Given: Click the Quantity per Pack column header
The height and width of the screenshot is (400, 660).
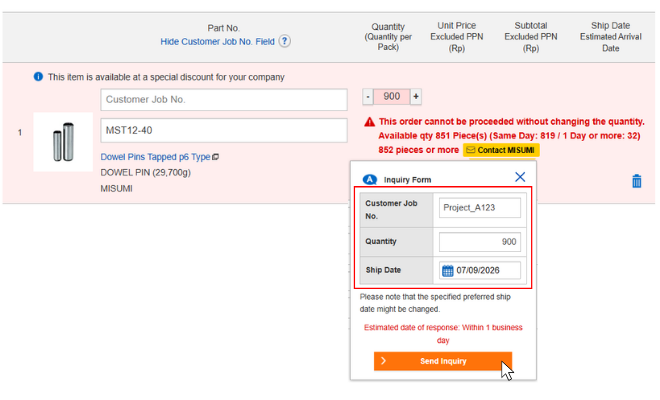Looking at the screenshot, I should click(388, 37).
